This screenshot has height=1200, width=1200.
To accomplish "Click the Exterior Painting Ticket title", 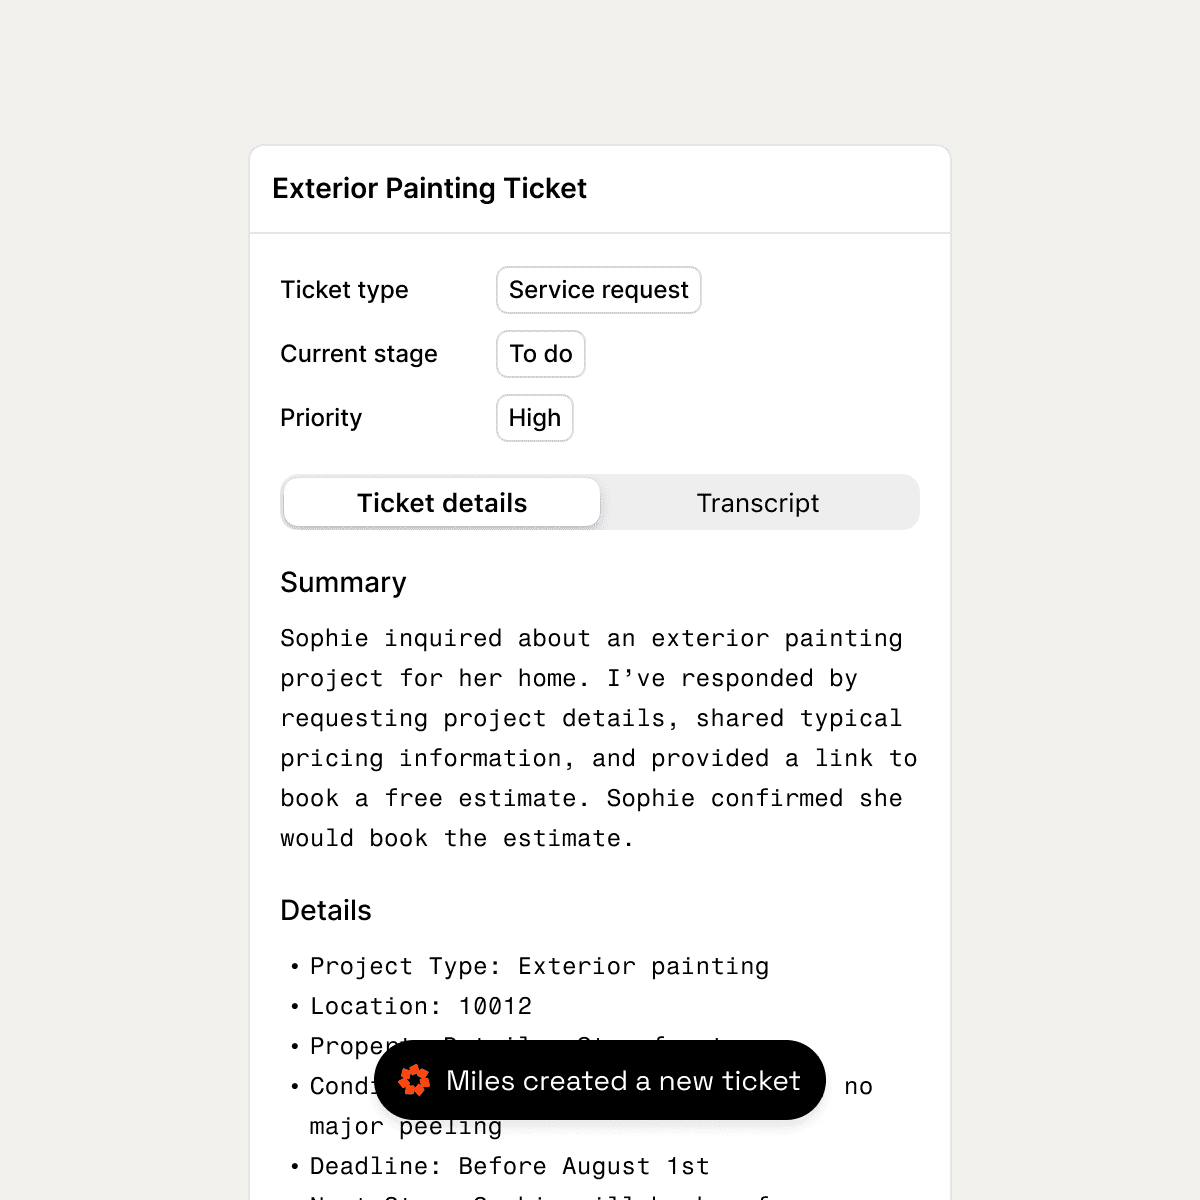I will click(x=429, y=188).
